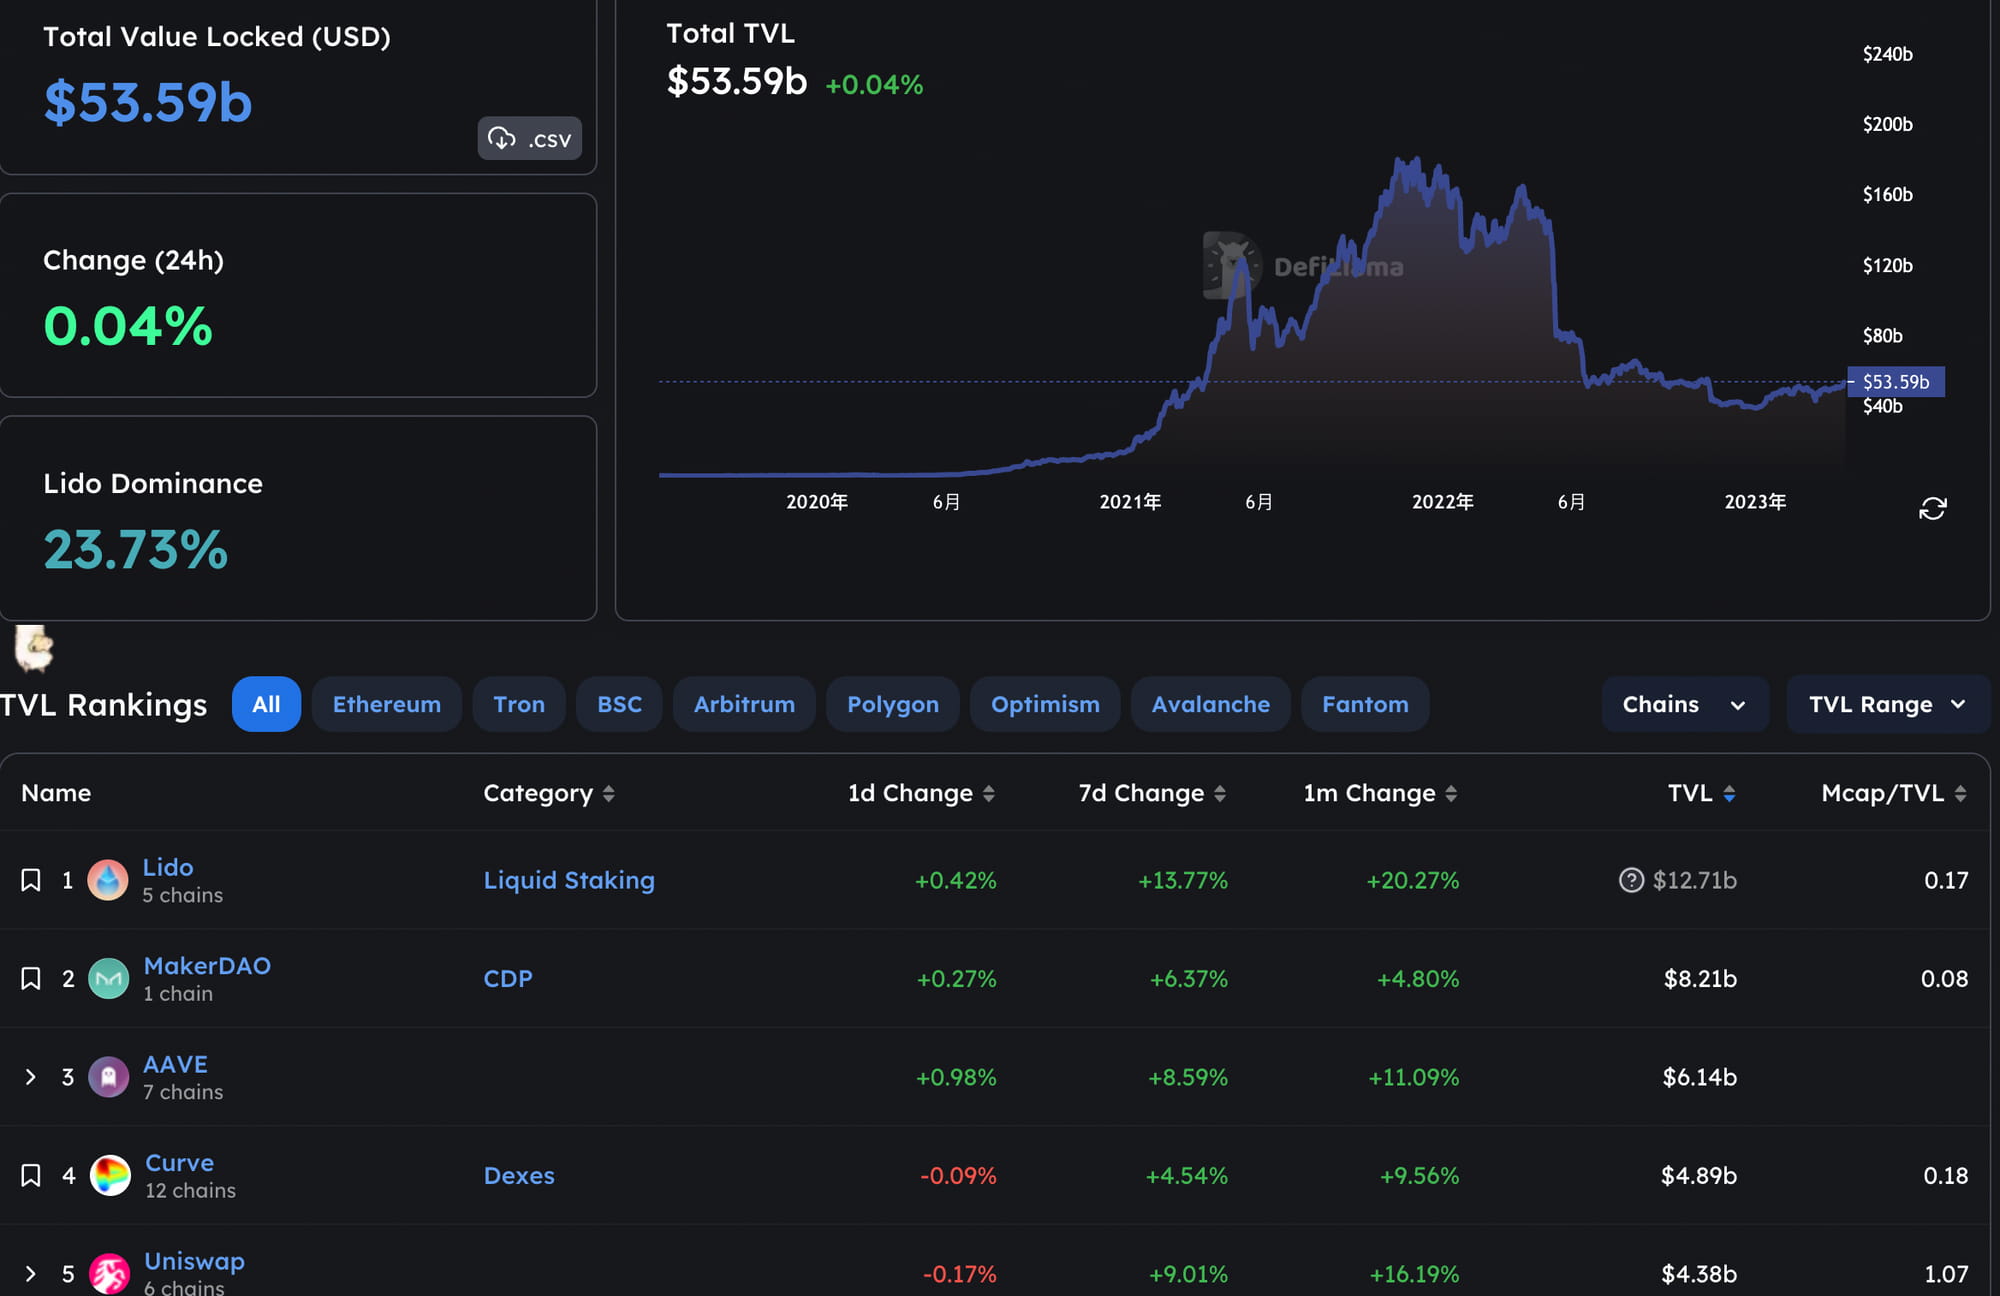The image size is (2000, 1296).
Task: Filter rankings by Arbitrum
Action: [x=744, y=704]
